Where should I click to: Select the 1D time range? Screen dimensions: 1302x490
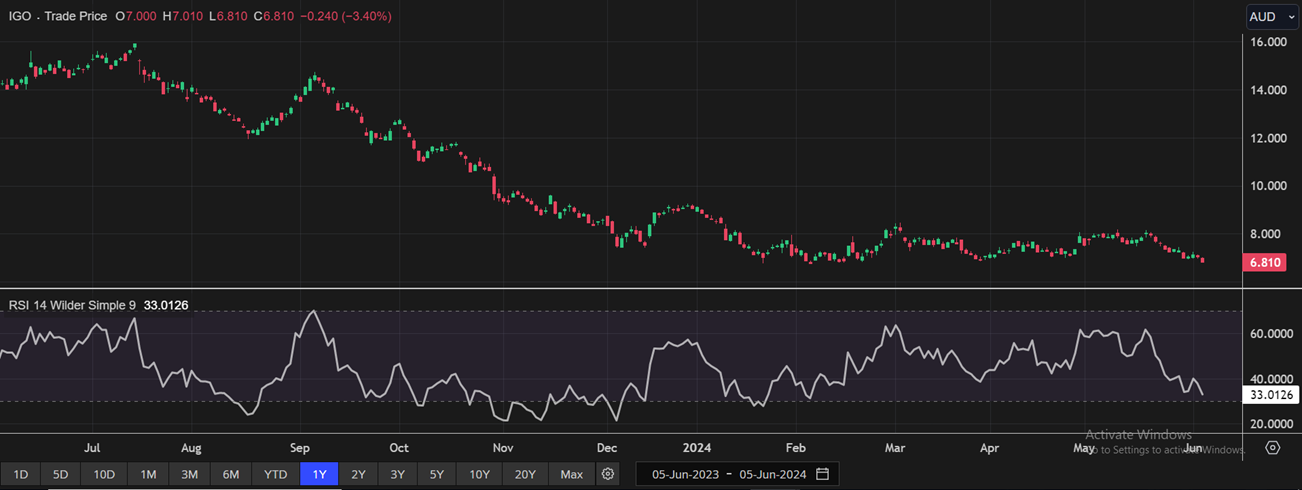[x=20, y=473]
